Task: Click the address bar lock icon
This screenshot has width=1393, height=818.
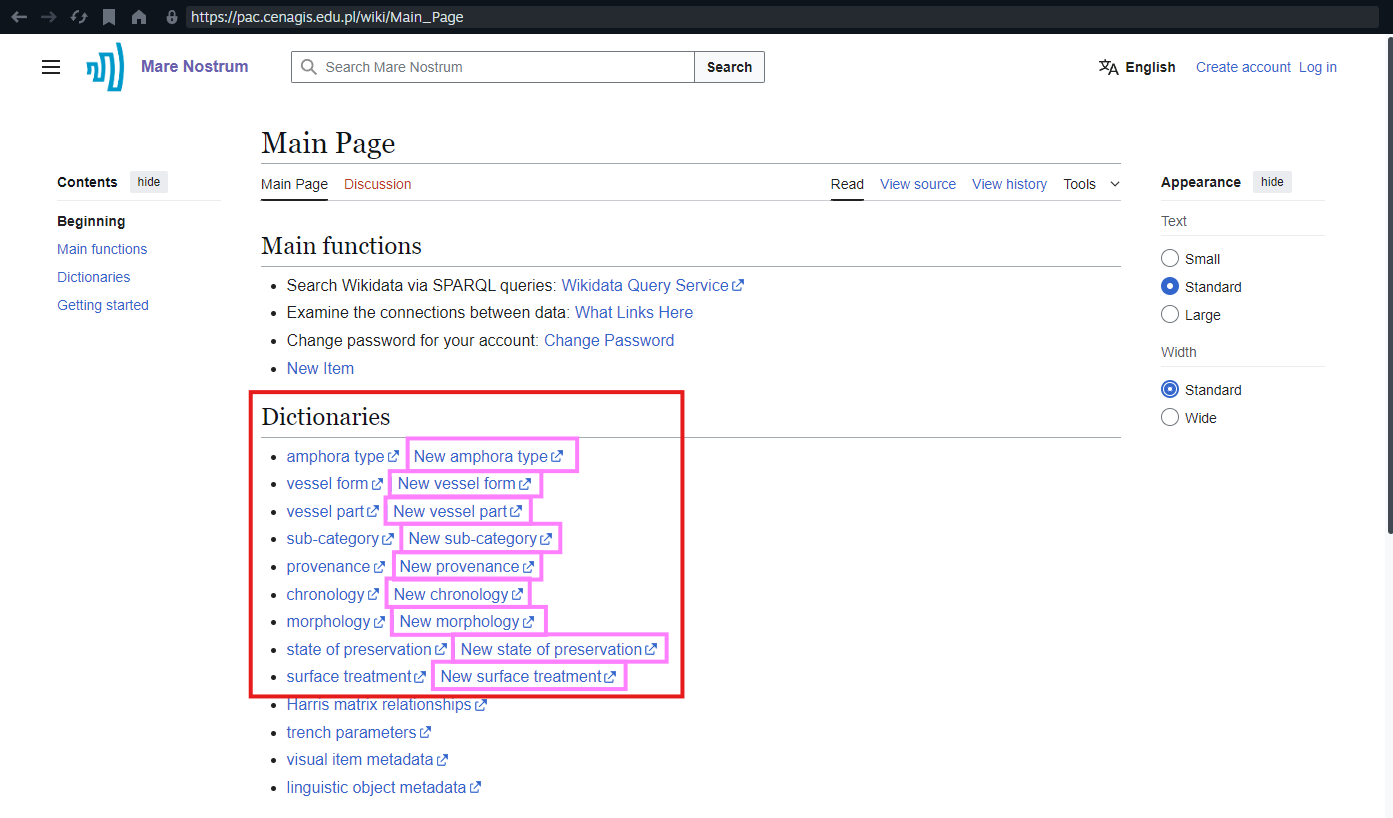Action: pos(172,17)
